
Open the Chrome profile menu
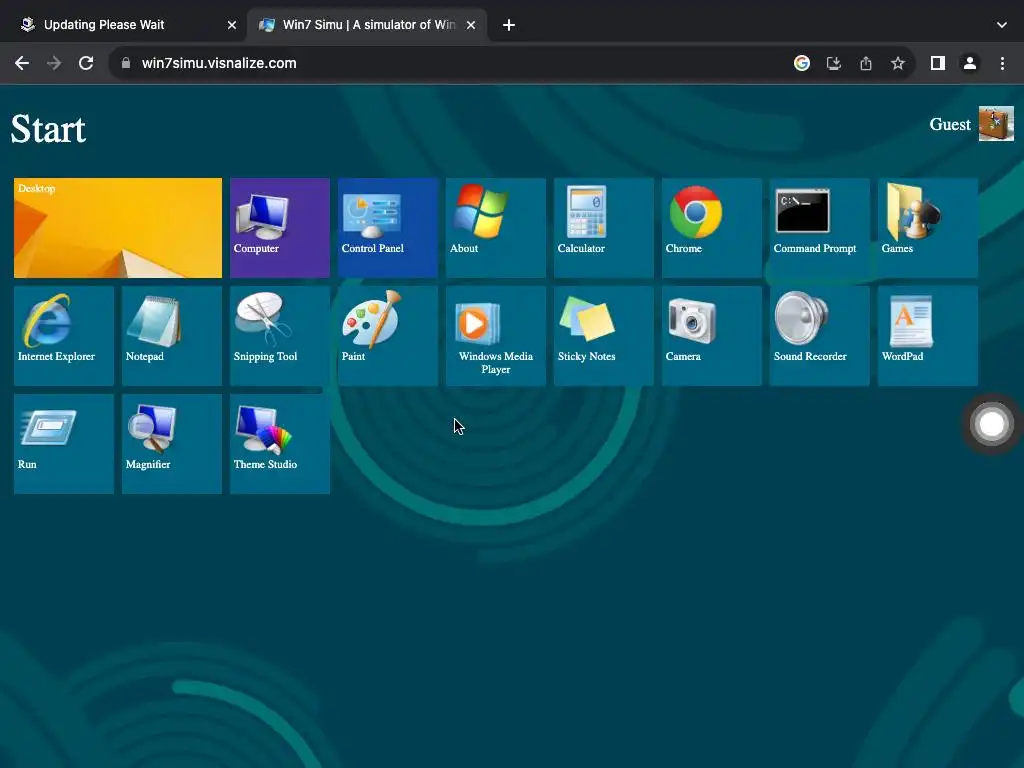coord(970,63)
